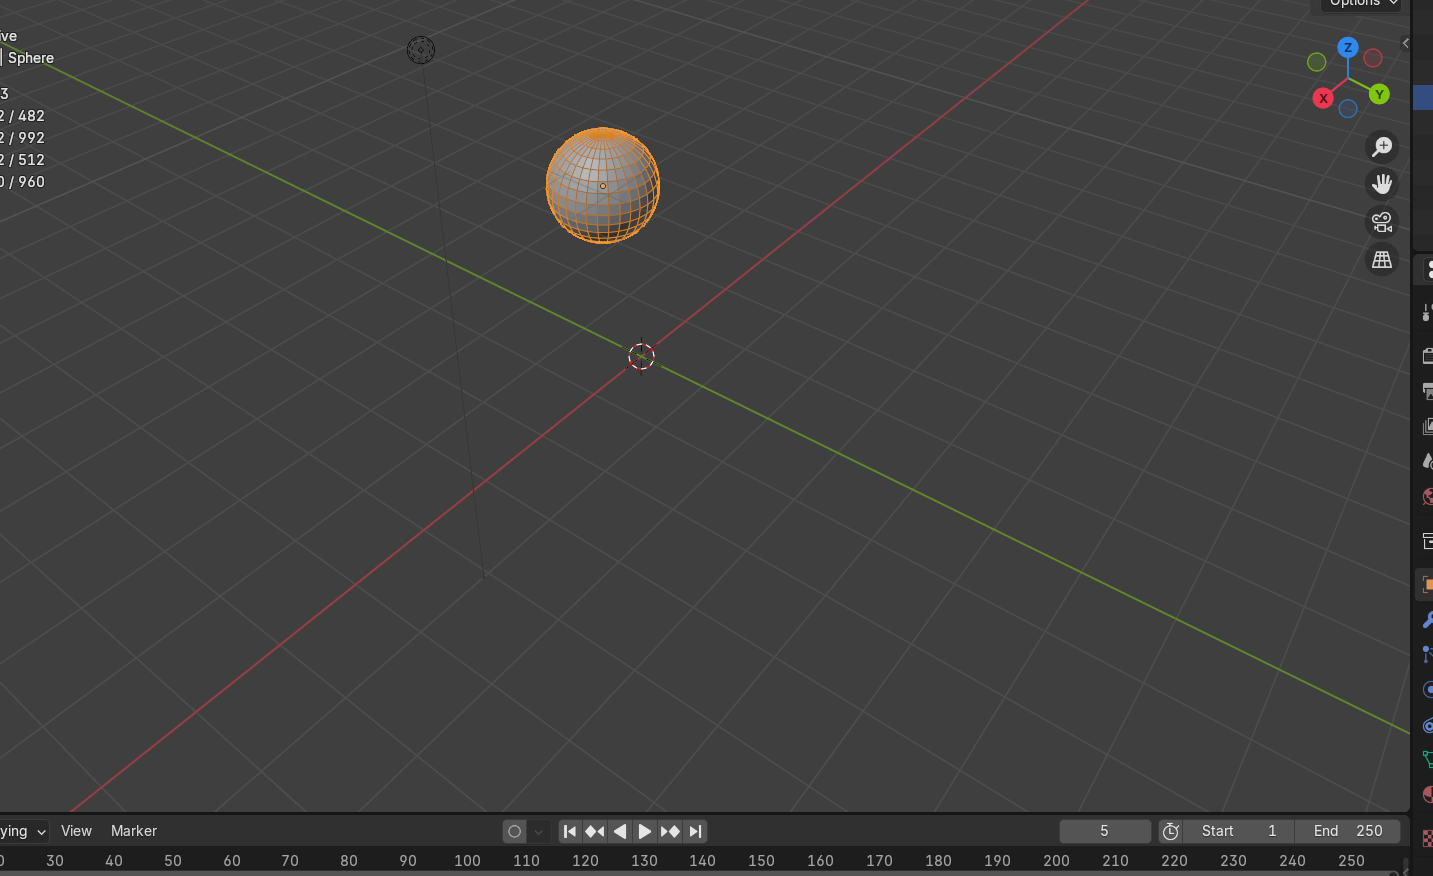The width and height of the screenshot is (1433, 876).
Task: Click the hand pan-view icon
Action: [x=1382, y=184]
